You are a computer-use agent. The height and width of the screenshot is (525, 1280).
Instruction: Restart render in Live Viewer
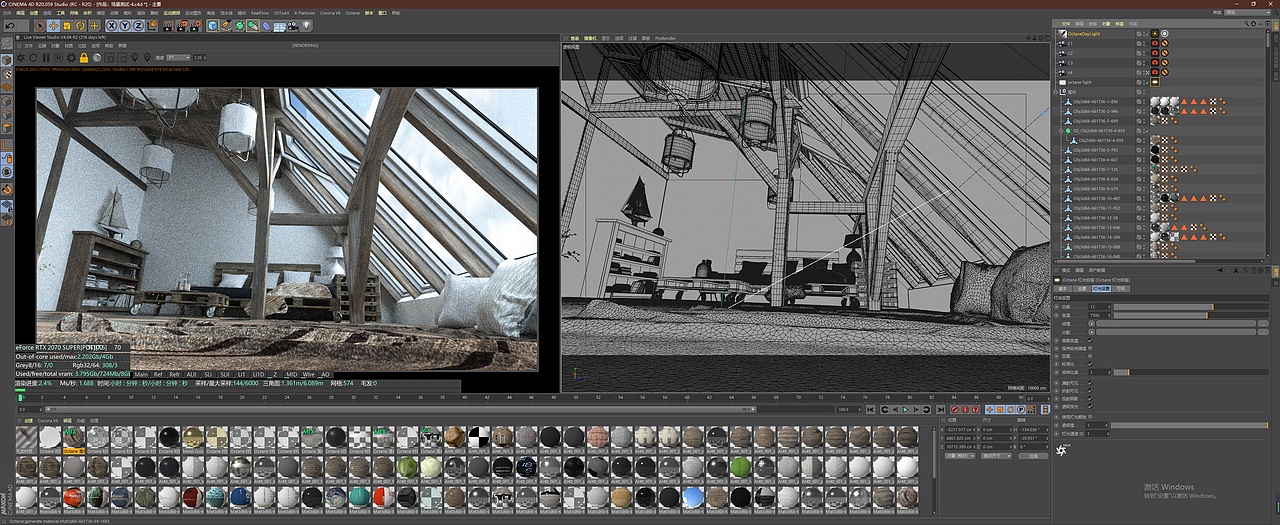point(33,57)
